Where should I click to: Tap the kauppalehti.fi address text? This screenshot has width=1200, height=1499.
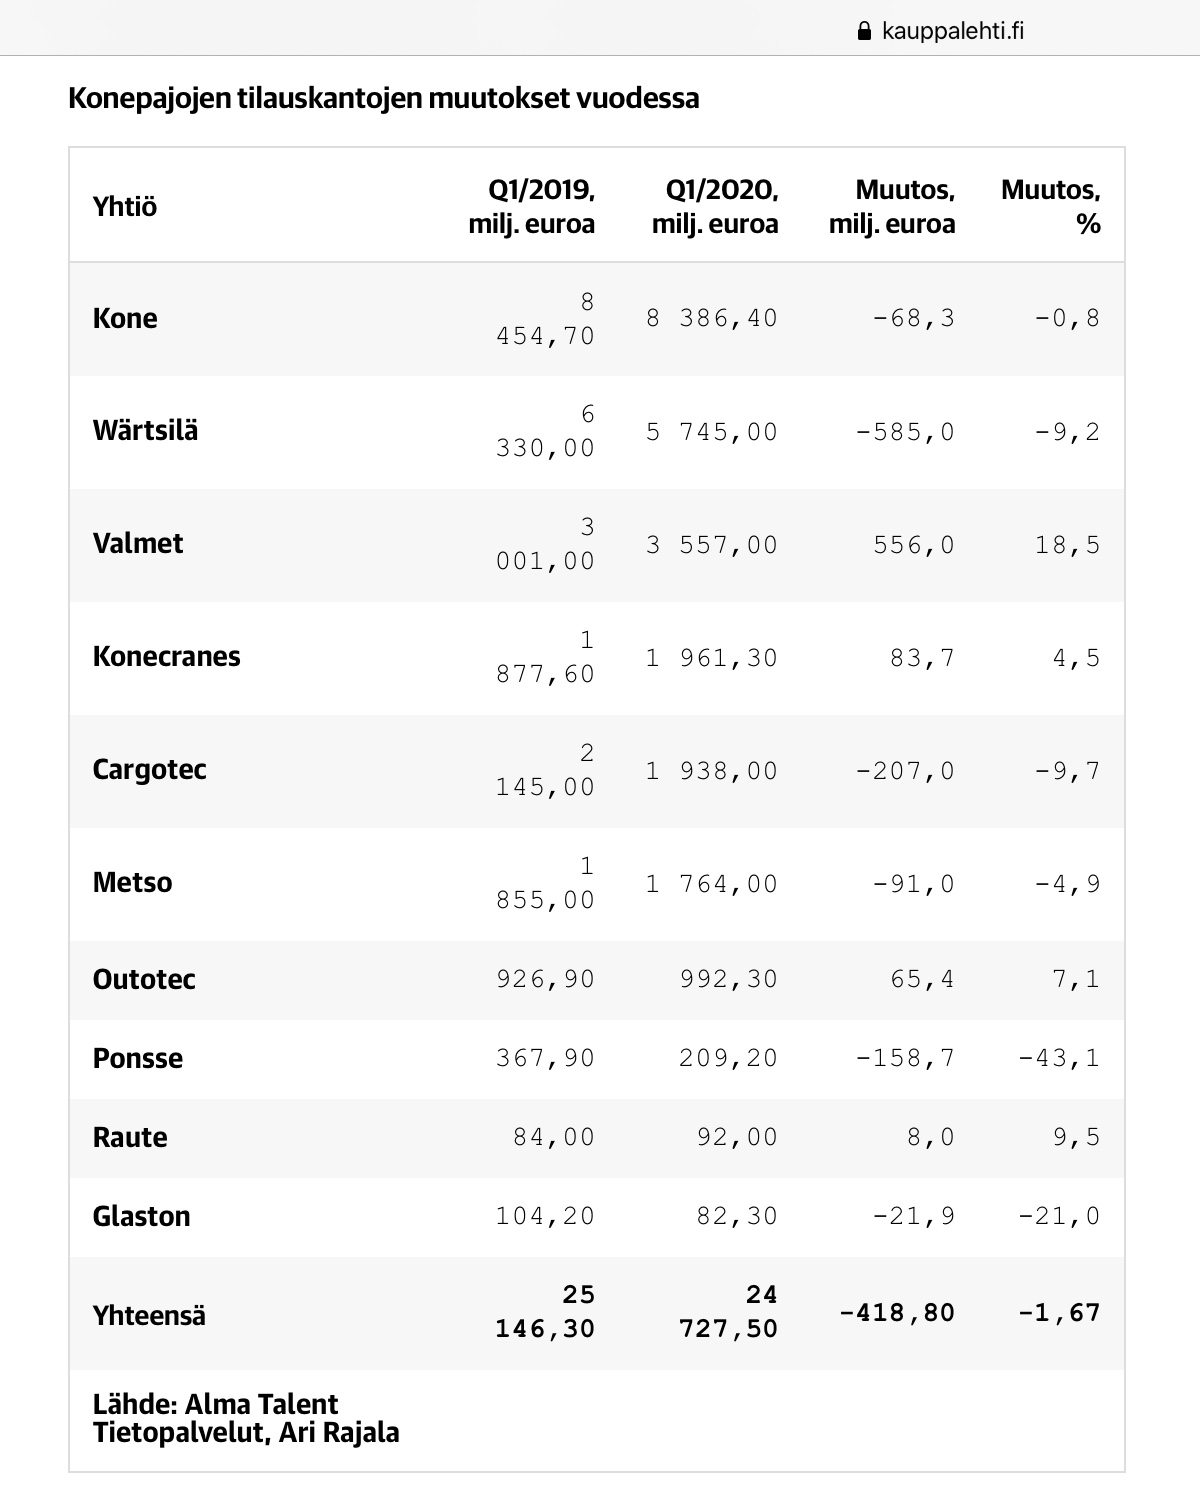(x=953, y=31)
